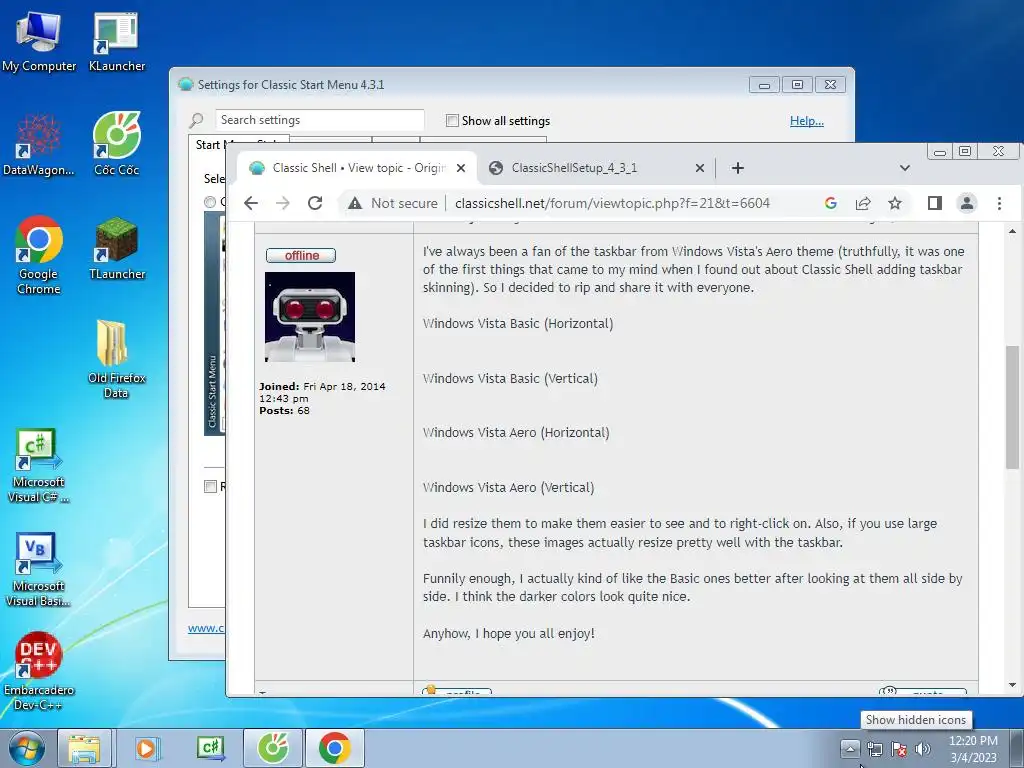The height and width of the screenshot is (768, 1024).
Task: Click the browser forward arrow
Action: click(x=283, y=203)
